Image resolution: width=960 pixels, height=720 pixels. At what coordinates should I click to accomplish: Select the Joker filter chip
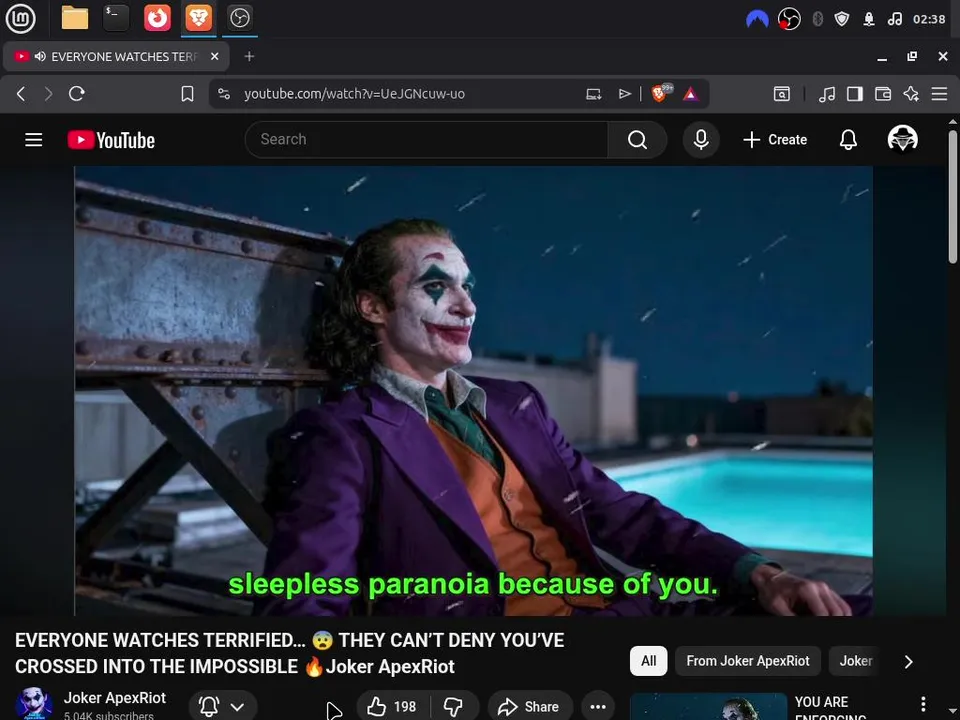point(855,661)
